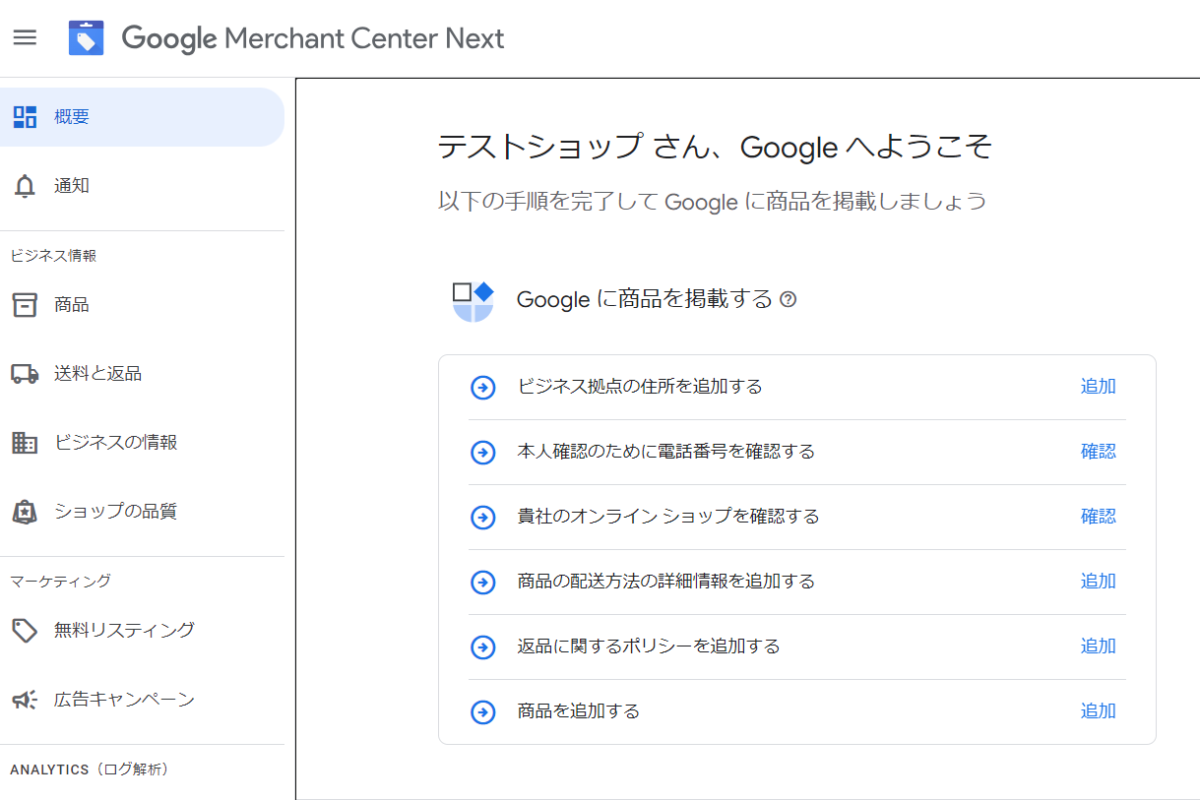Click arrow icon for 返品に関するポリシーを追加する
1200x800 pixels.
[483, 647]
